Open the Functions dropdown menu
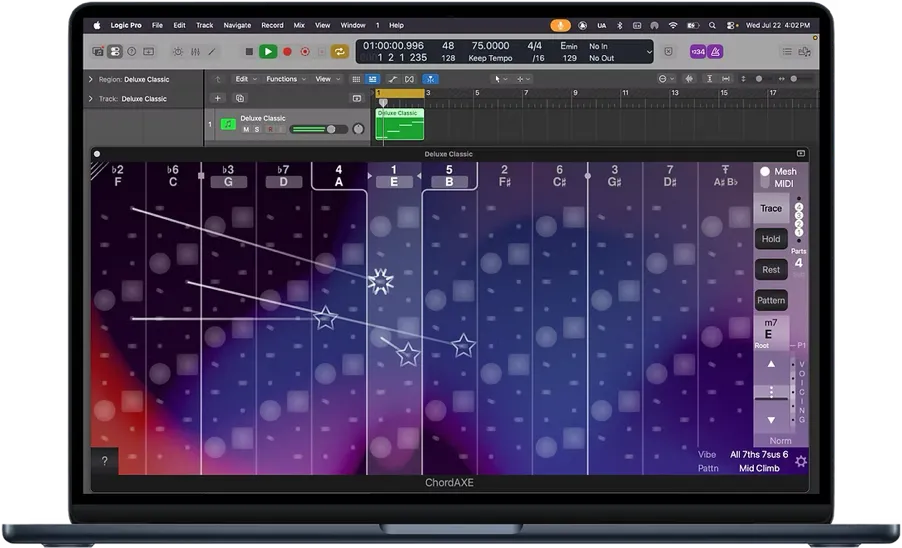The image size is (902, 548). (285, 79)
